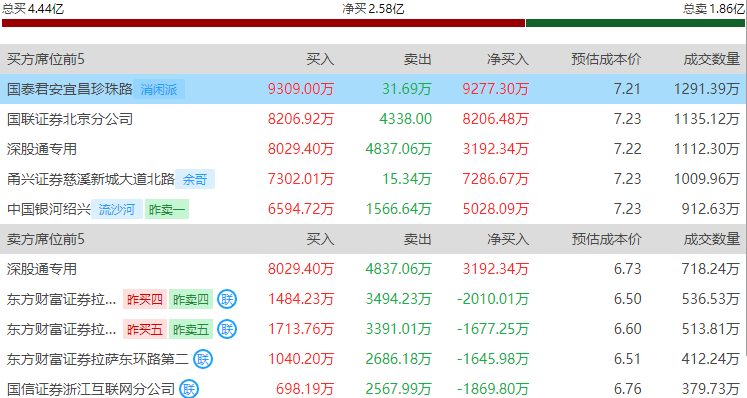Click the 联 icon beside 昨卖五
Image resolution: width=747 pixels, height=398 pixels.
pos(227,329)
